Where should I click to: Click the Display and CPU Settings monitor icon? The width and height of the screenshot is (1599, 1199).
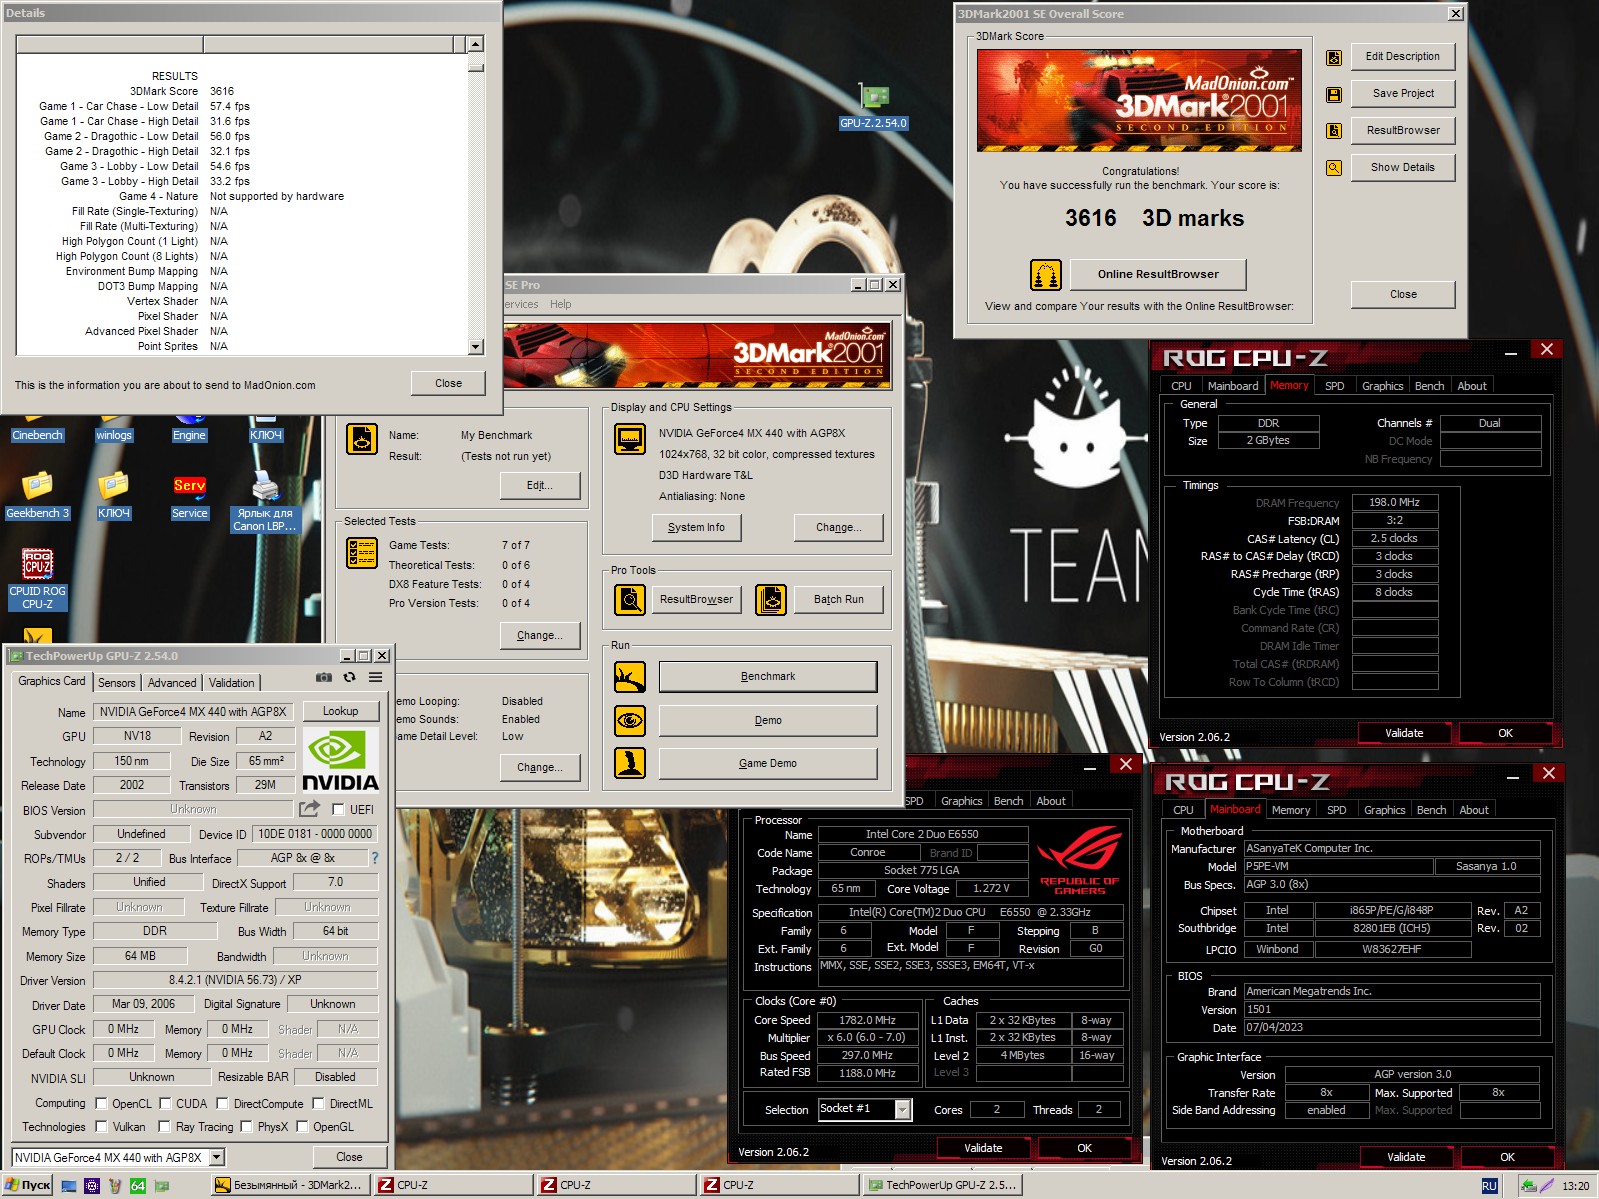(630, 439)
